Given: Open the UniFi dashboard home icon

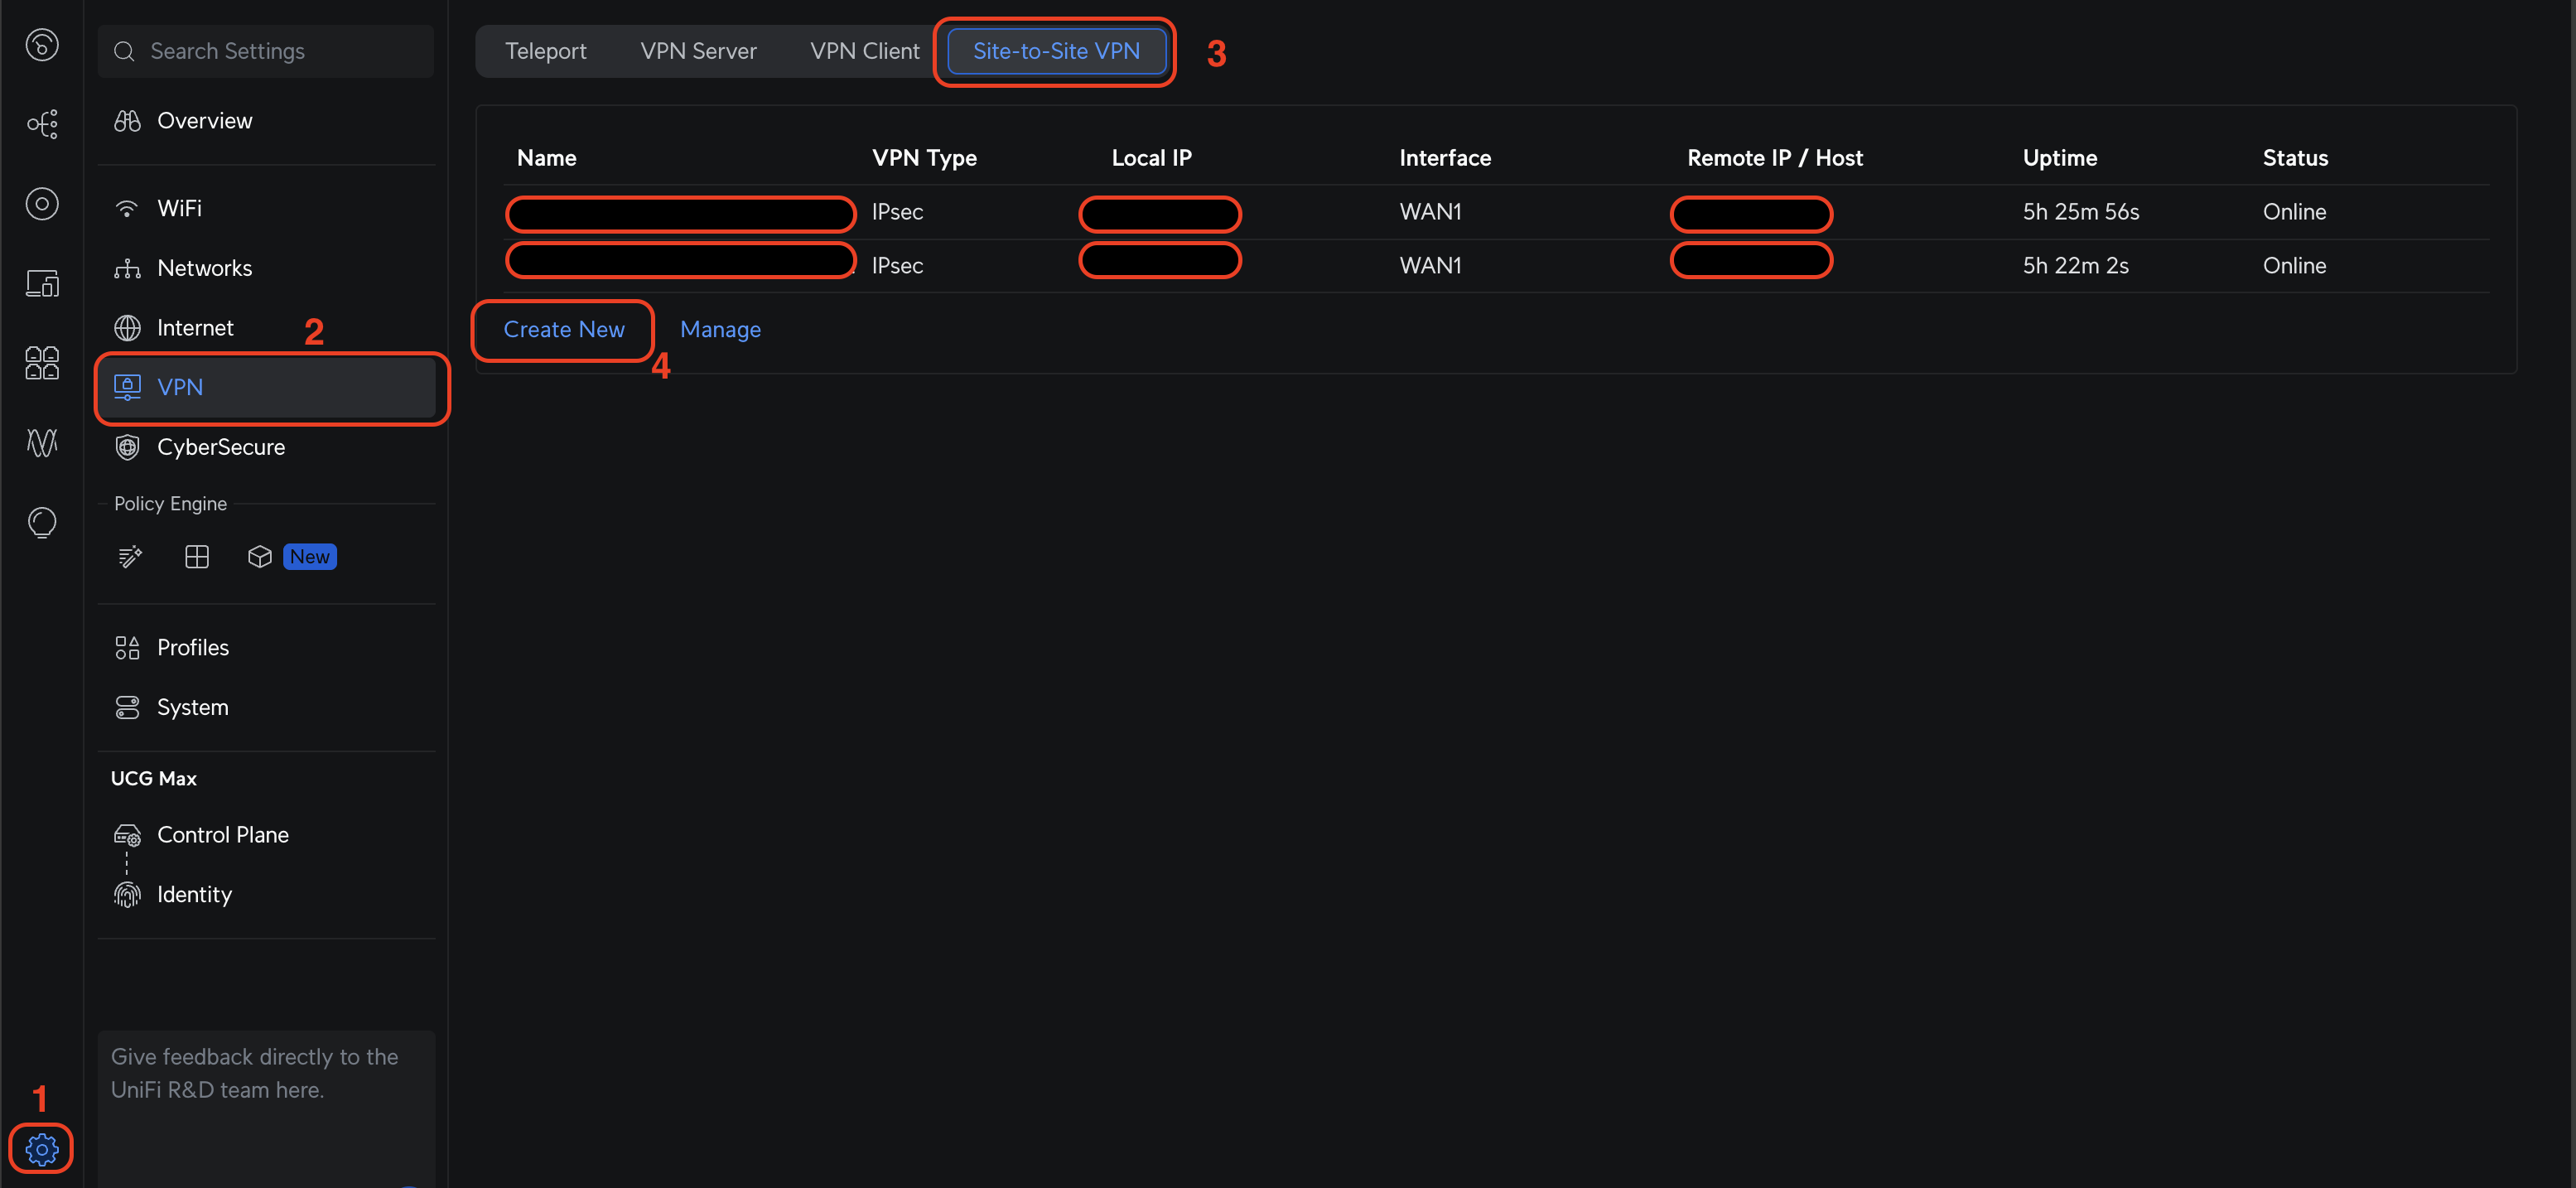Looking at the screenshot, I should 41,45.
